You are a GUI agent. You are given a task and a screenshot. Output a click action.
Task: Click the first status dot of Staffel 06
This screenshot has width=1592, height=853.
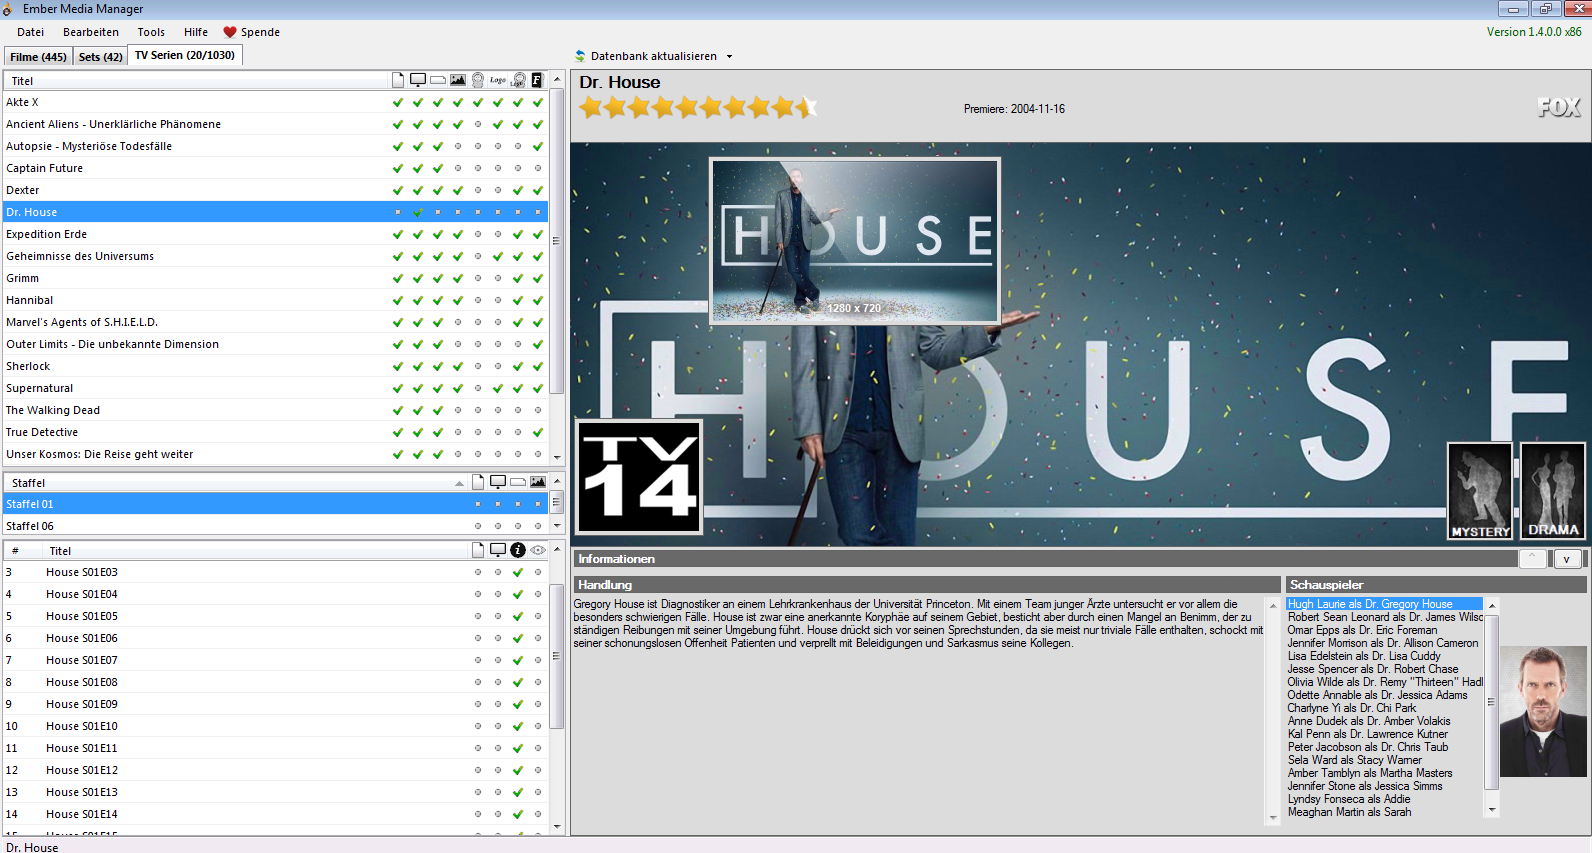[478, 526]
